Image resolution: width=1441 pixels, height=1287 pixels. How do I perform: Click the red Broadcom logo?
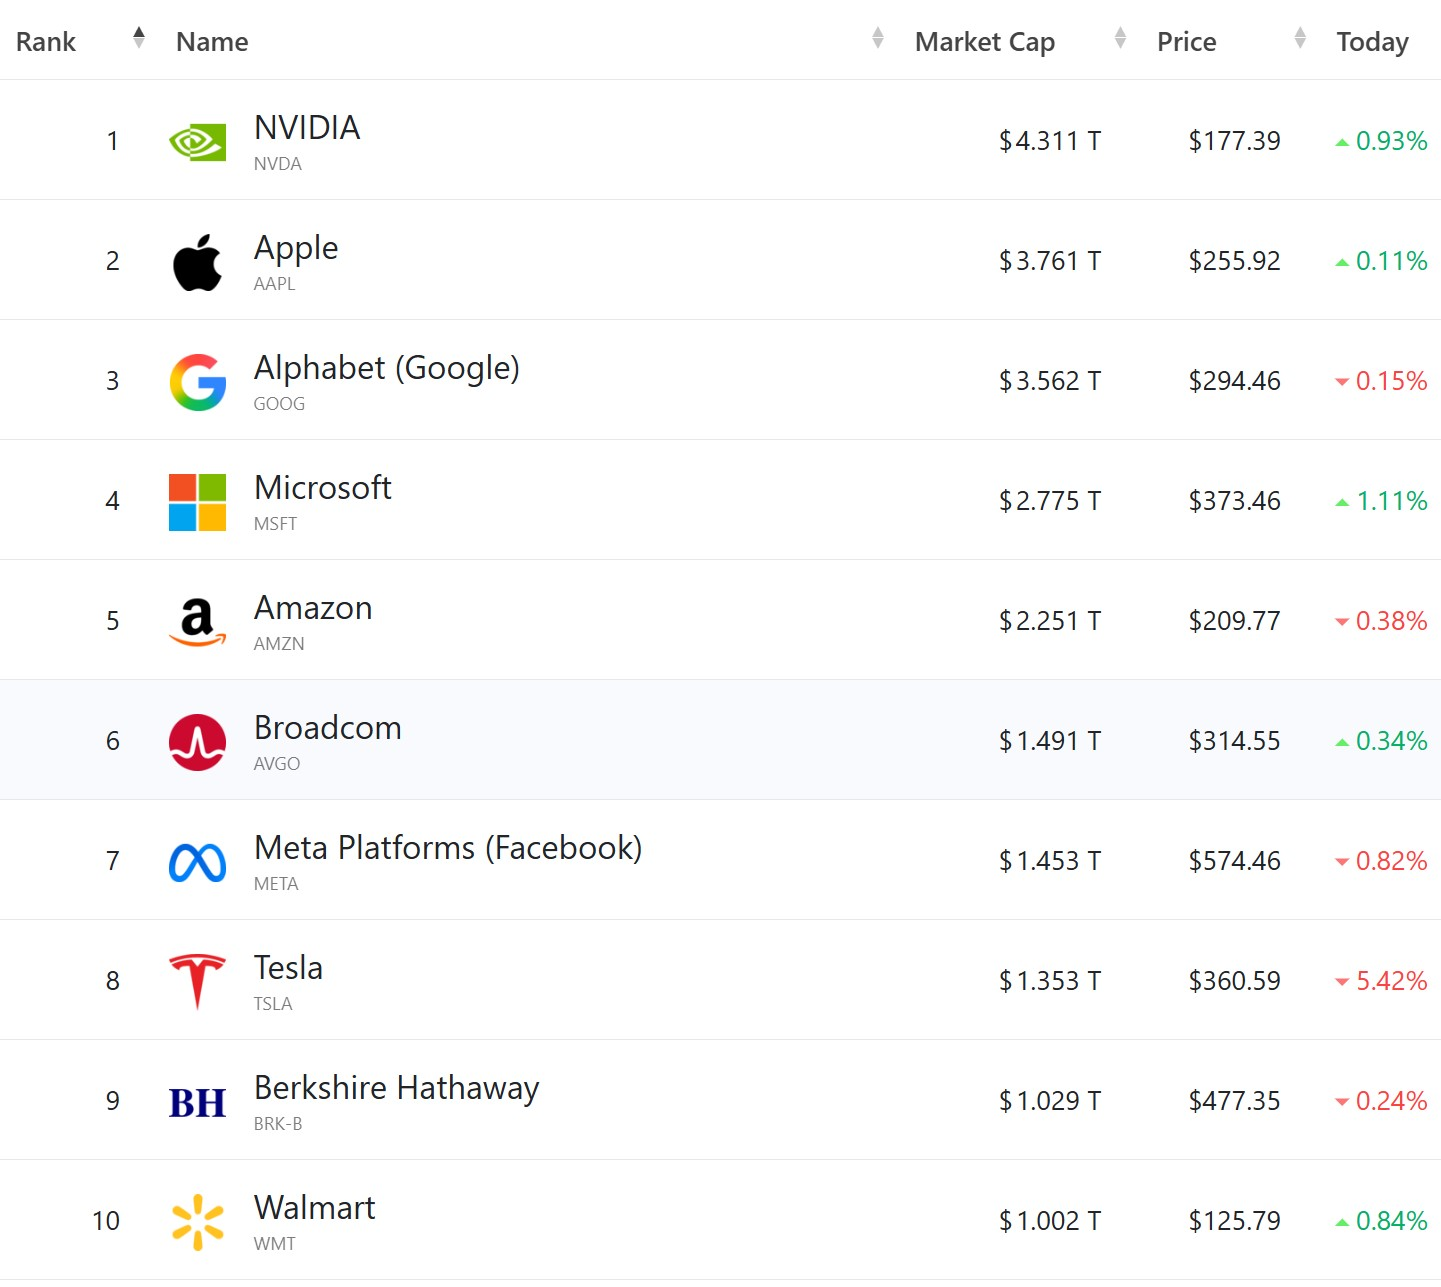pos(197,742)
